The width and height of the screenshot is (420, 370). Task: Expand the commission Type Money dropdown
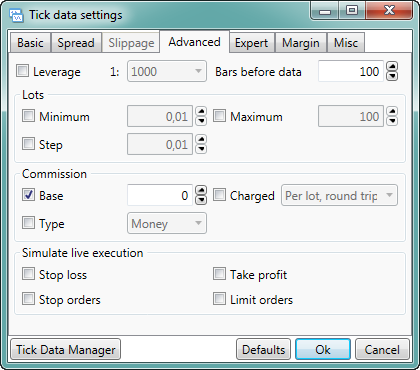[x=167, y=223]
